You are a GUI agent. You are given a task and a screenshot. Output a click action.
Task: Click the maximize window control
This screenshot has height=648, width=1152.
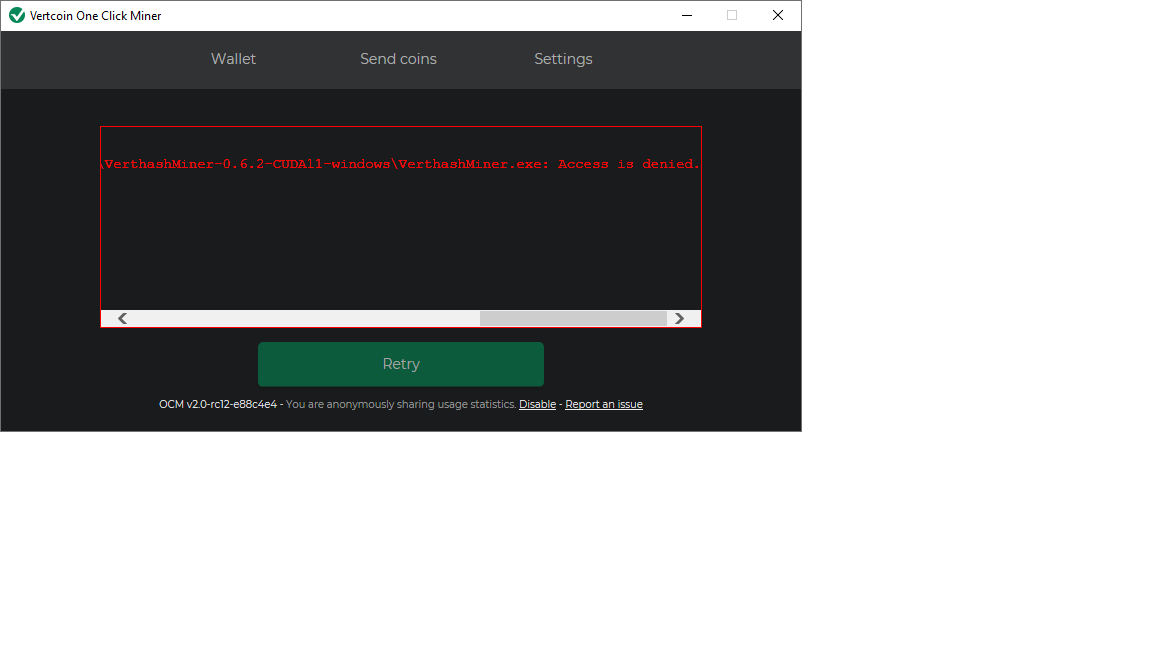point(731,15)
